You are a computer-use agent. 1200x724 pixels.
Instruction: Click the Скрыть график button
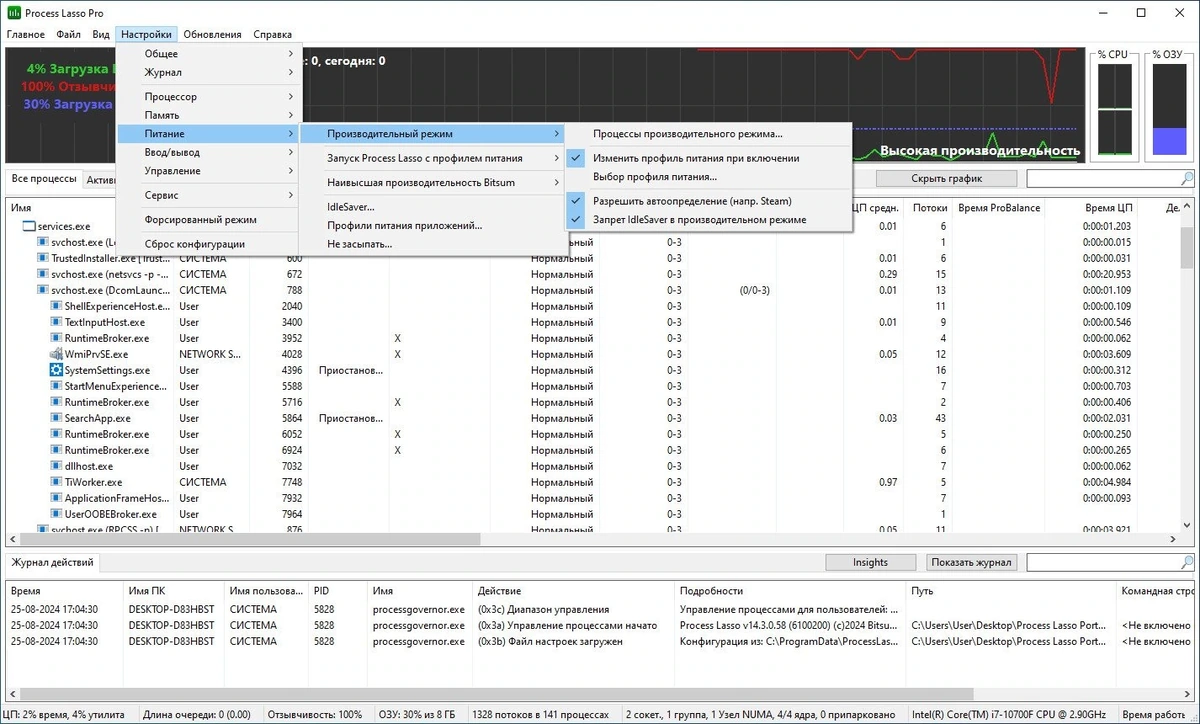pyautogui.click(x=946, y=178)
